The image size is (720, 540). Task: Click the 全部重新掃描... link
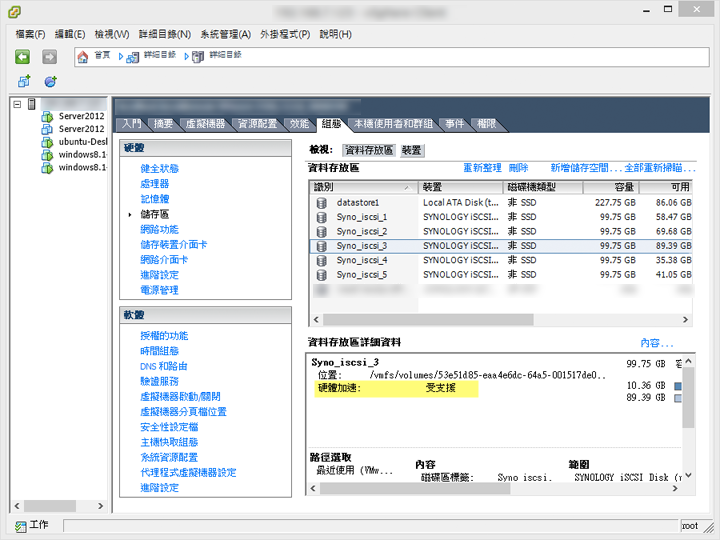[x=660, y=168]
